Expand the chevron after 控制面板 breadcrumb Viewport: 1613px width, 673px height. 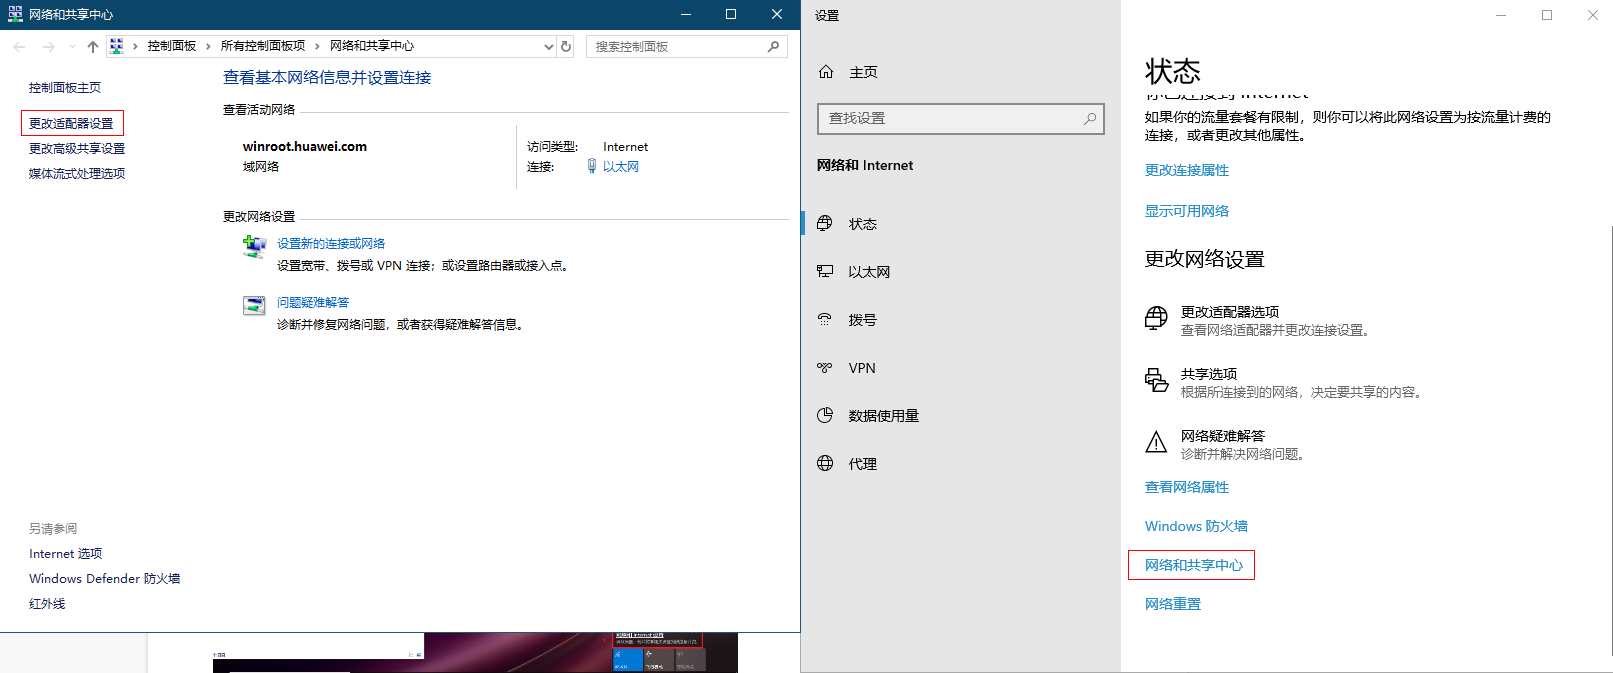point(208,46)
